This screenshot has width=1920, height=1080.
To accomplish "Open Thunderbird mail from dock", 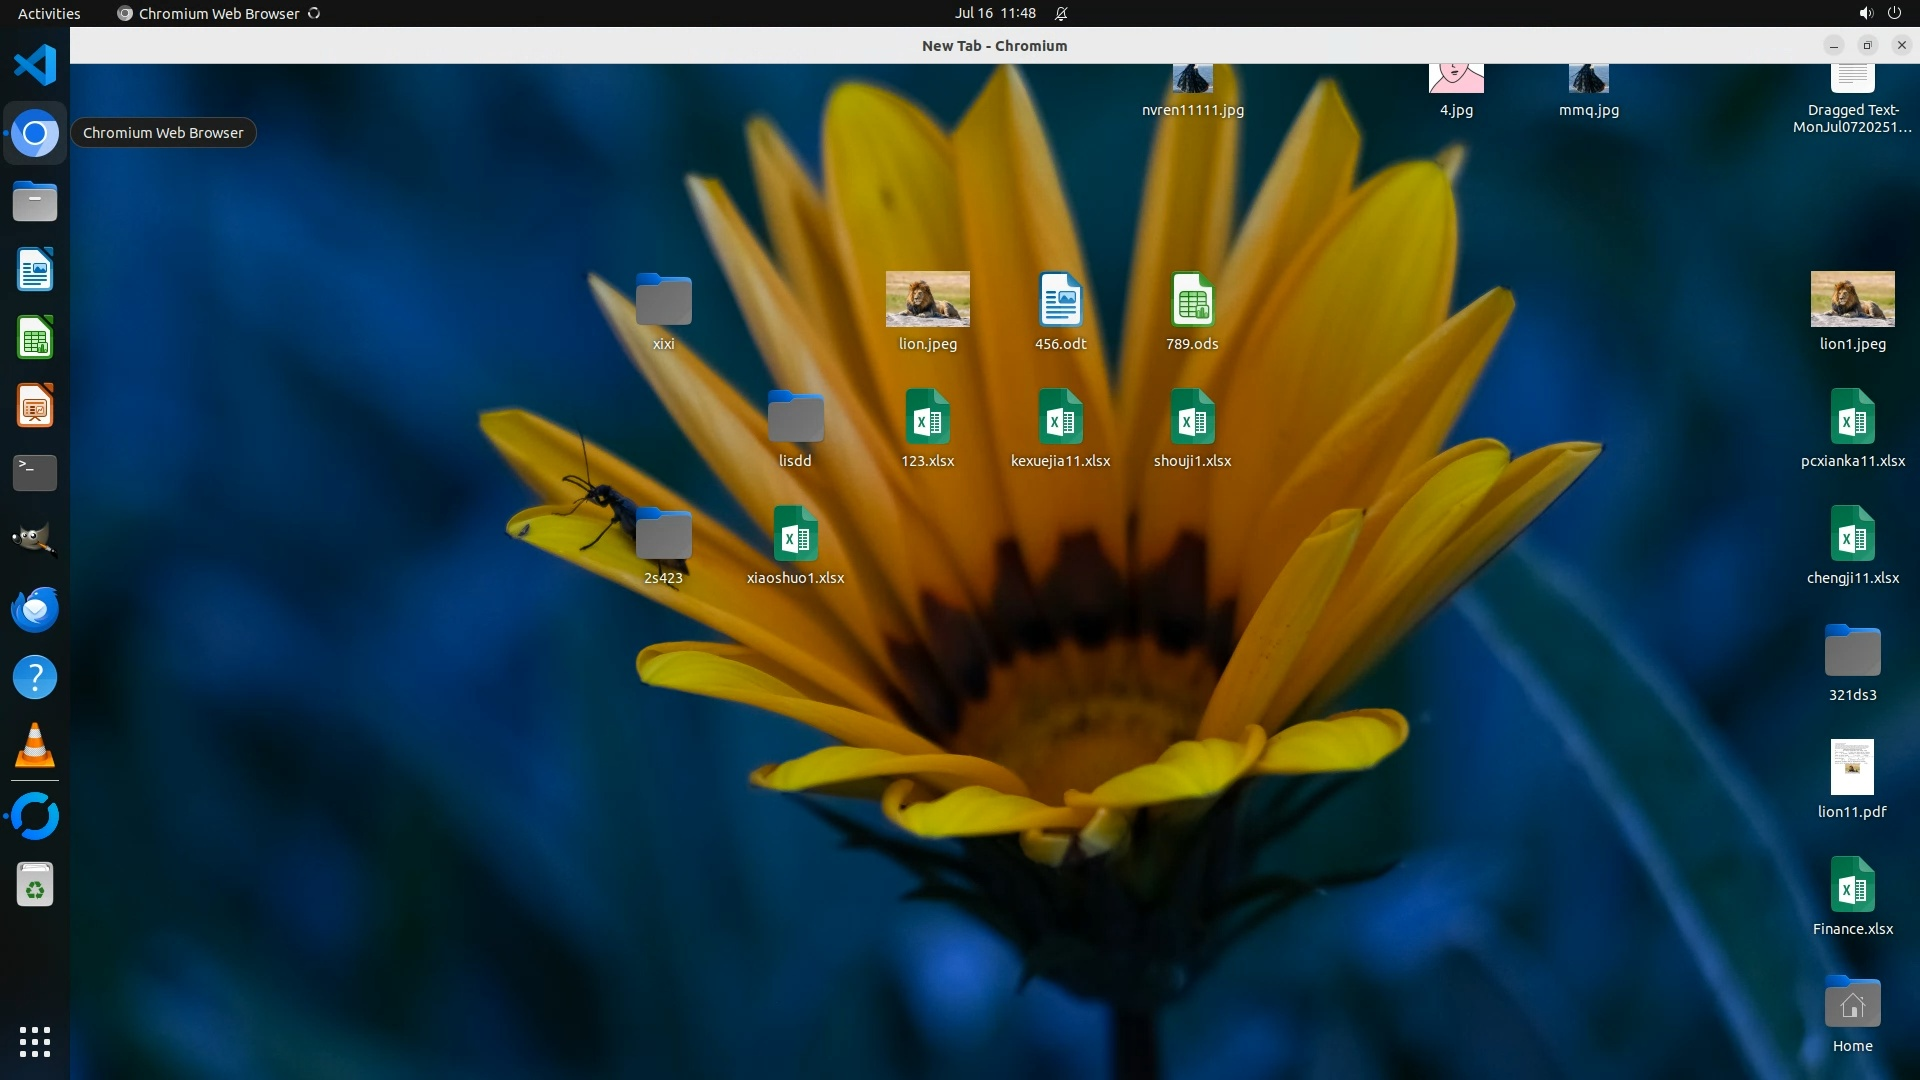I will tap(35, 609).
